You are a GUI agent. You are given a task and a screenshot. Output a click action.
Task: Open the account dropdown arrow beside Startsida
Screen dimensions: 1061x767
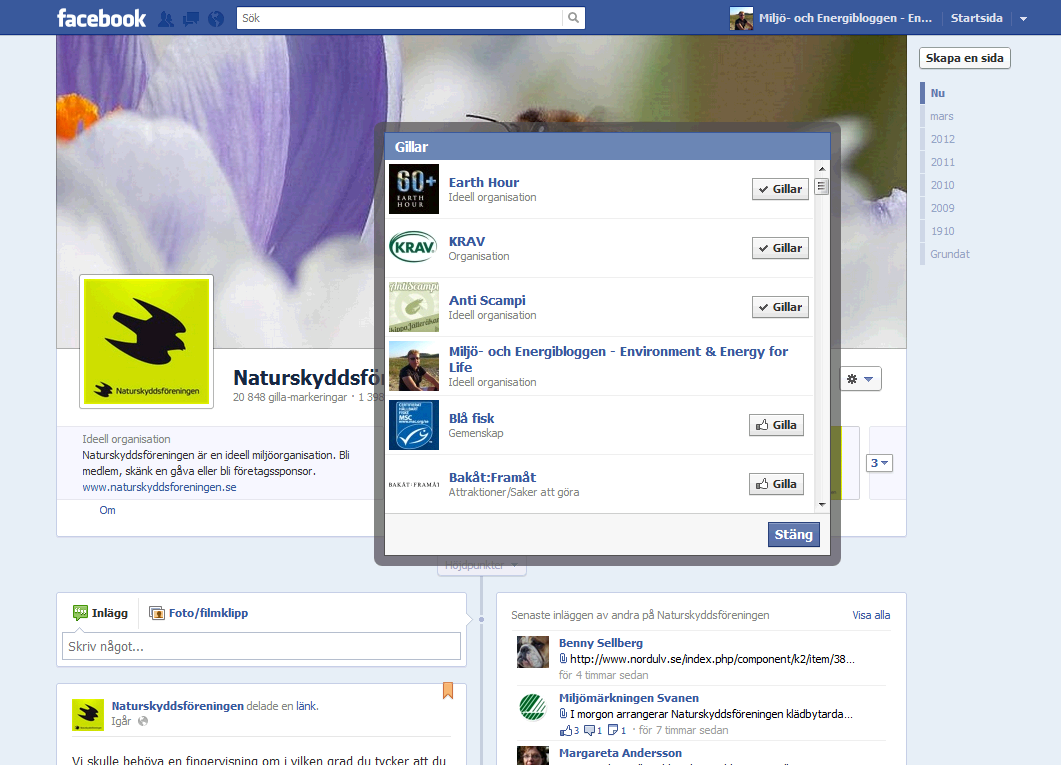point(1024,19)
